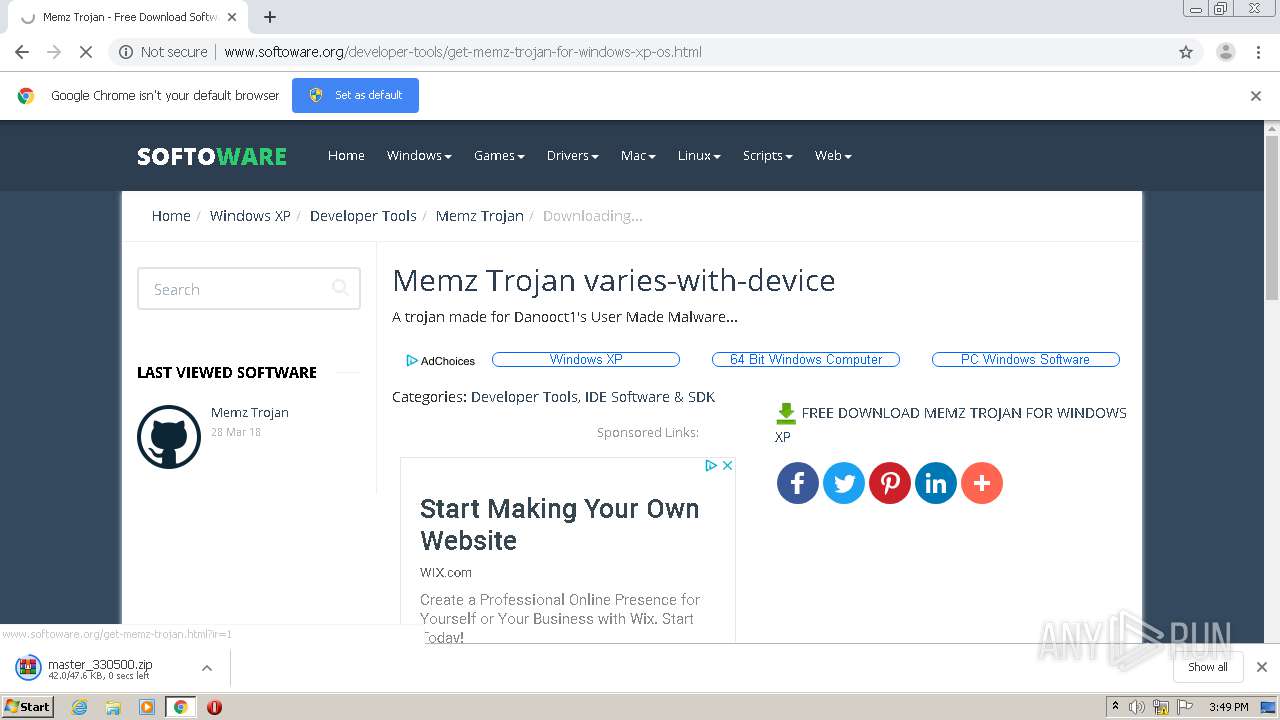Share the page on LinkedIn

click(936, 483)
